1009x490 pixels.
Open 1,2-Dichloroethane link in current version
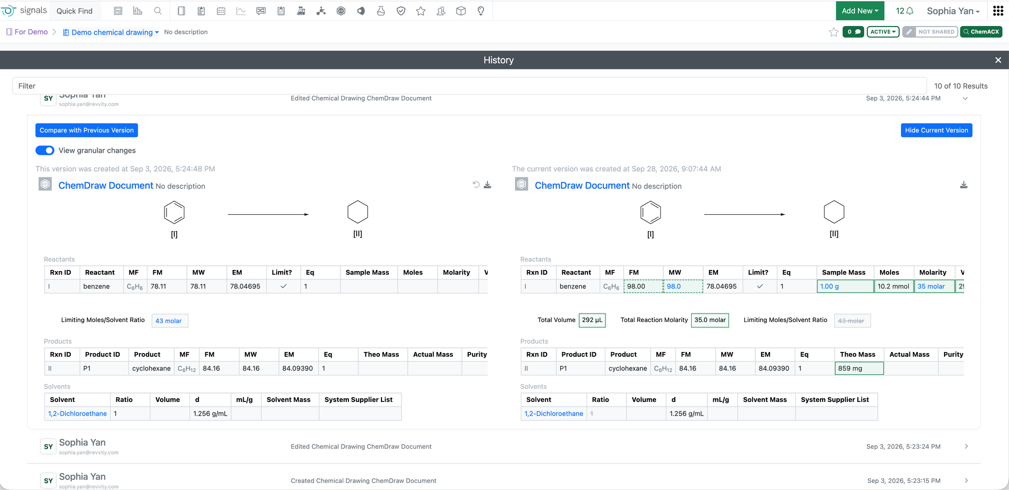[554, 413]
